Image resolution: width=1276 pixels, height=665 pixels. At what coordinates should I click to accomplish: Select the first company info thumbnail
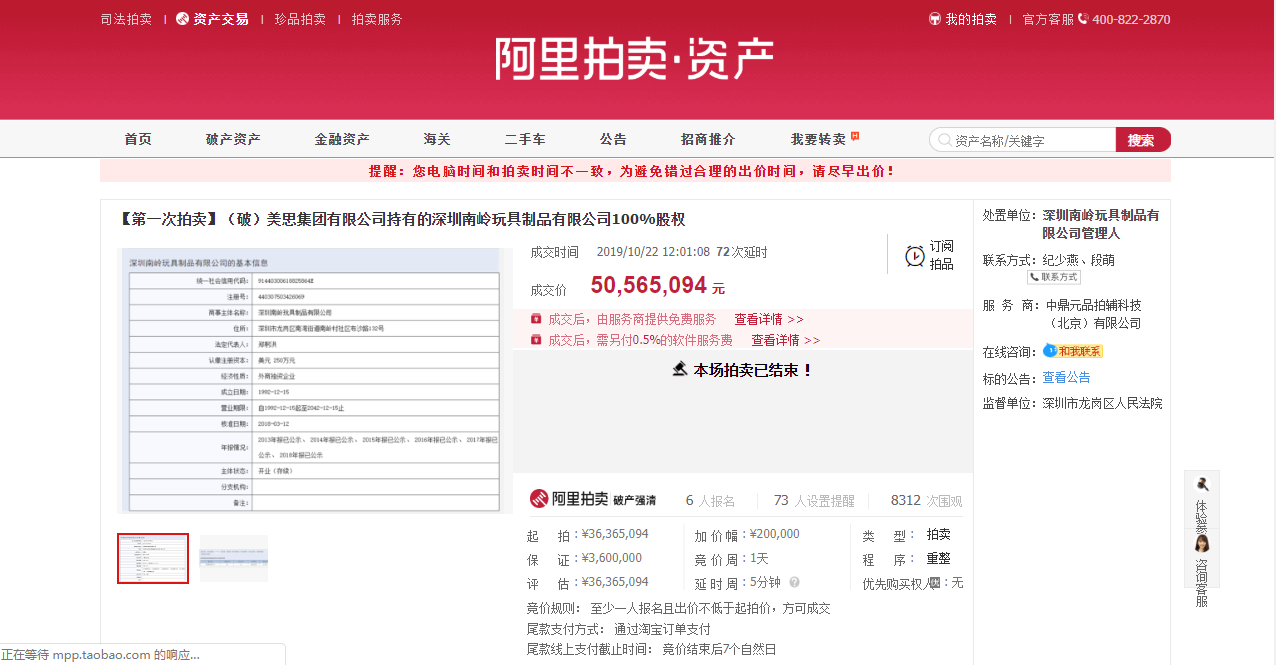(x=153, y=558)
